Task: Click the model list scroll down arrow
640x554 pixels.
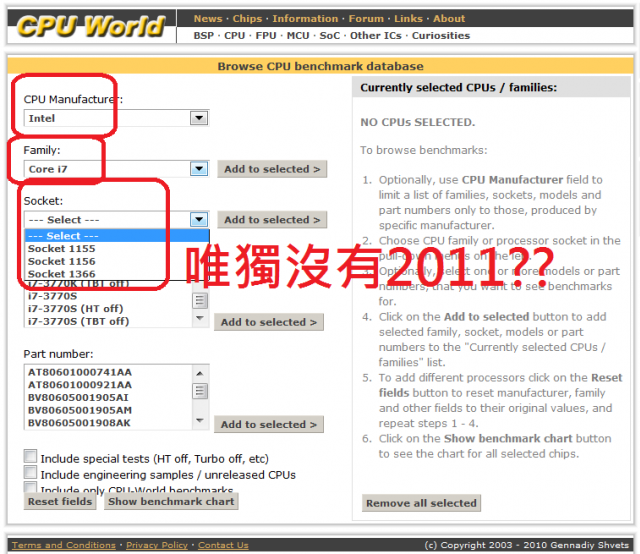Action: [200, 318]
